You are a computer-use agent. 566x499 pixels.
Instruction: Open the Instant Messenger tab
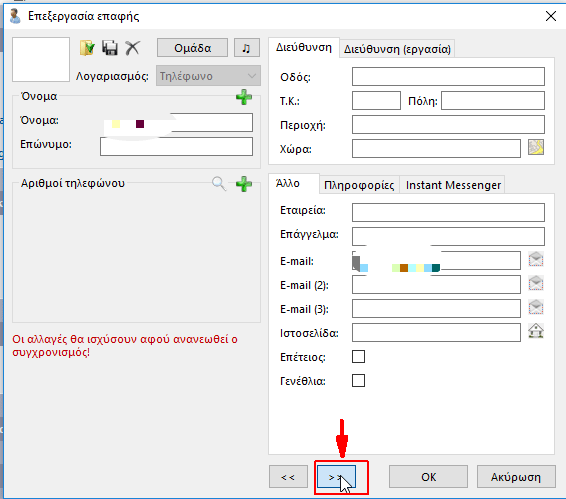click(x=453, y=185)
